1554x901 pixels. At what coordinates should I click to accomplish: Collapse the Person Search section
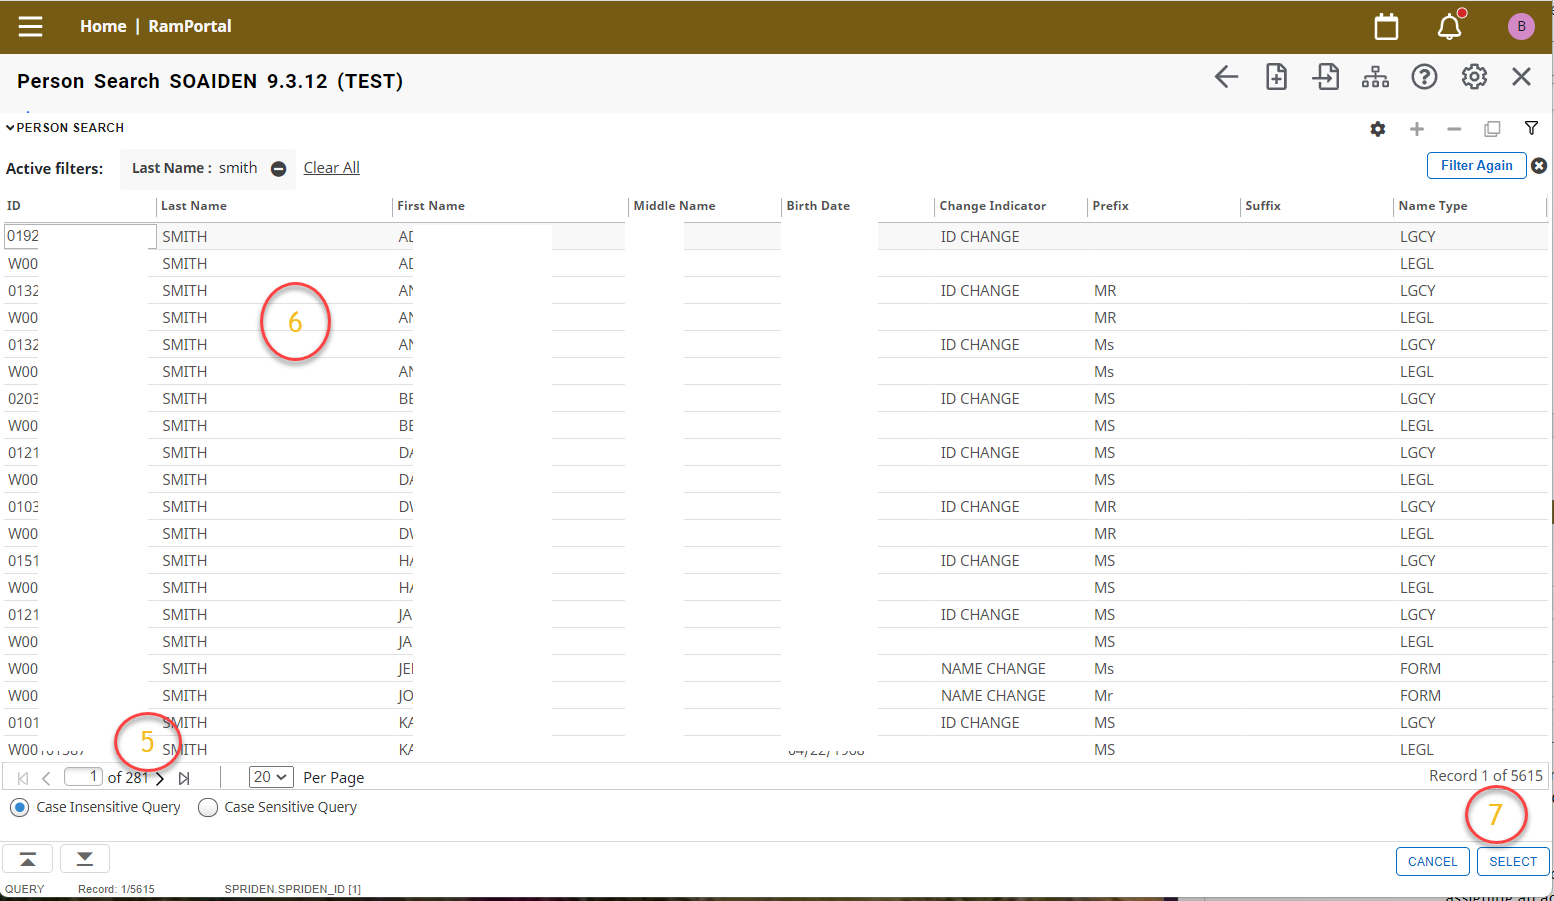click(x=11, y=128)
